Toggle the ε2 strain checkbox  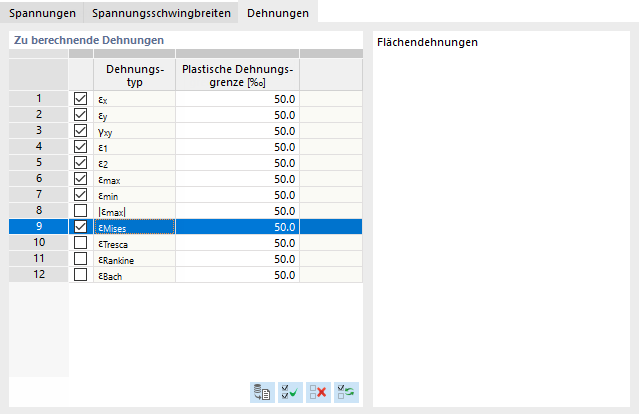(81, 163)
